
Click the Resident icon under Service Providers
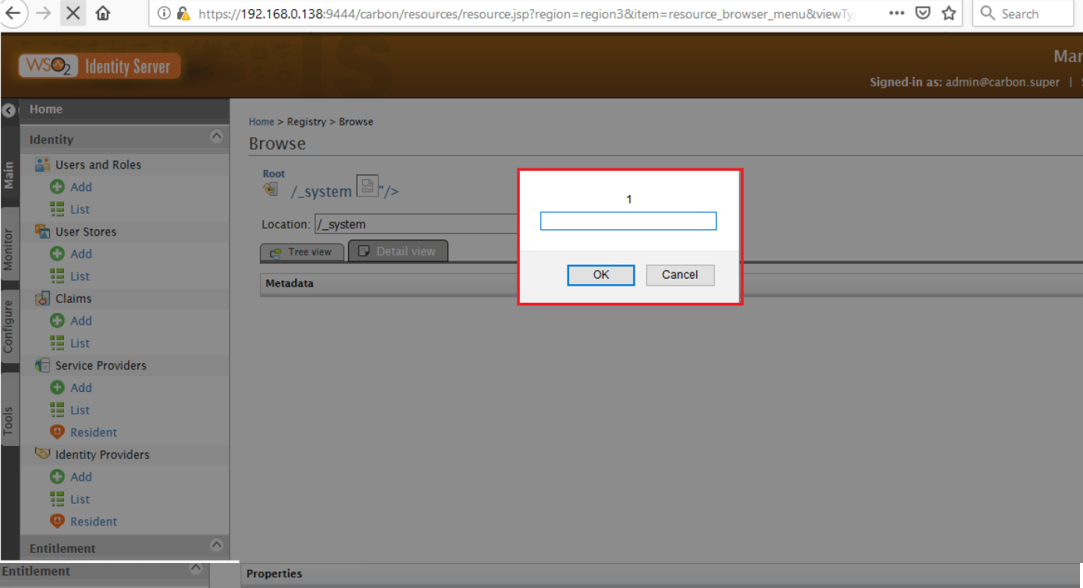pos(57,432)
